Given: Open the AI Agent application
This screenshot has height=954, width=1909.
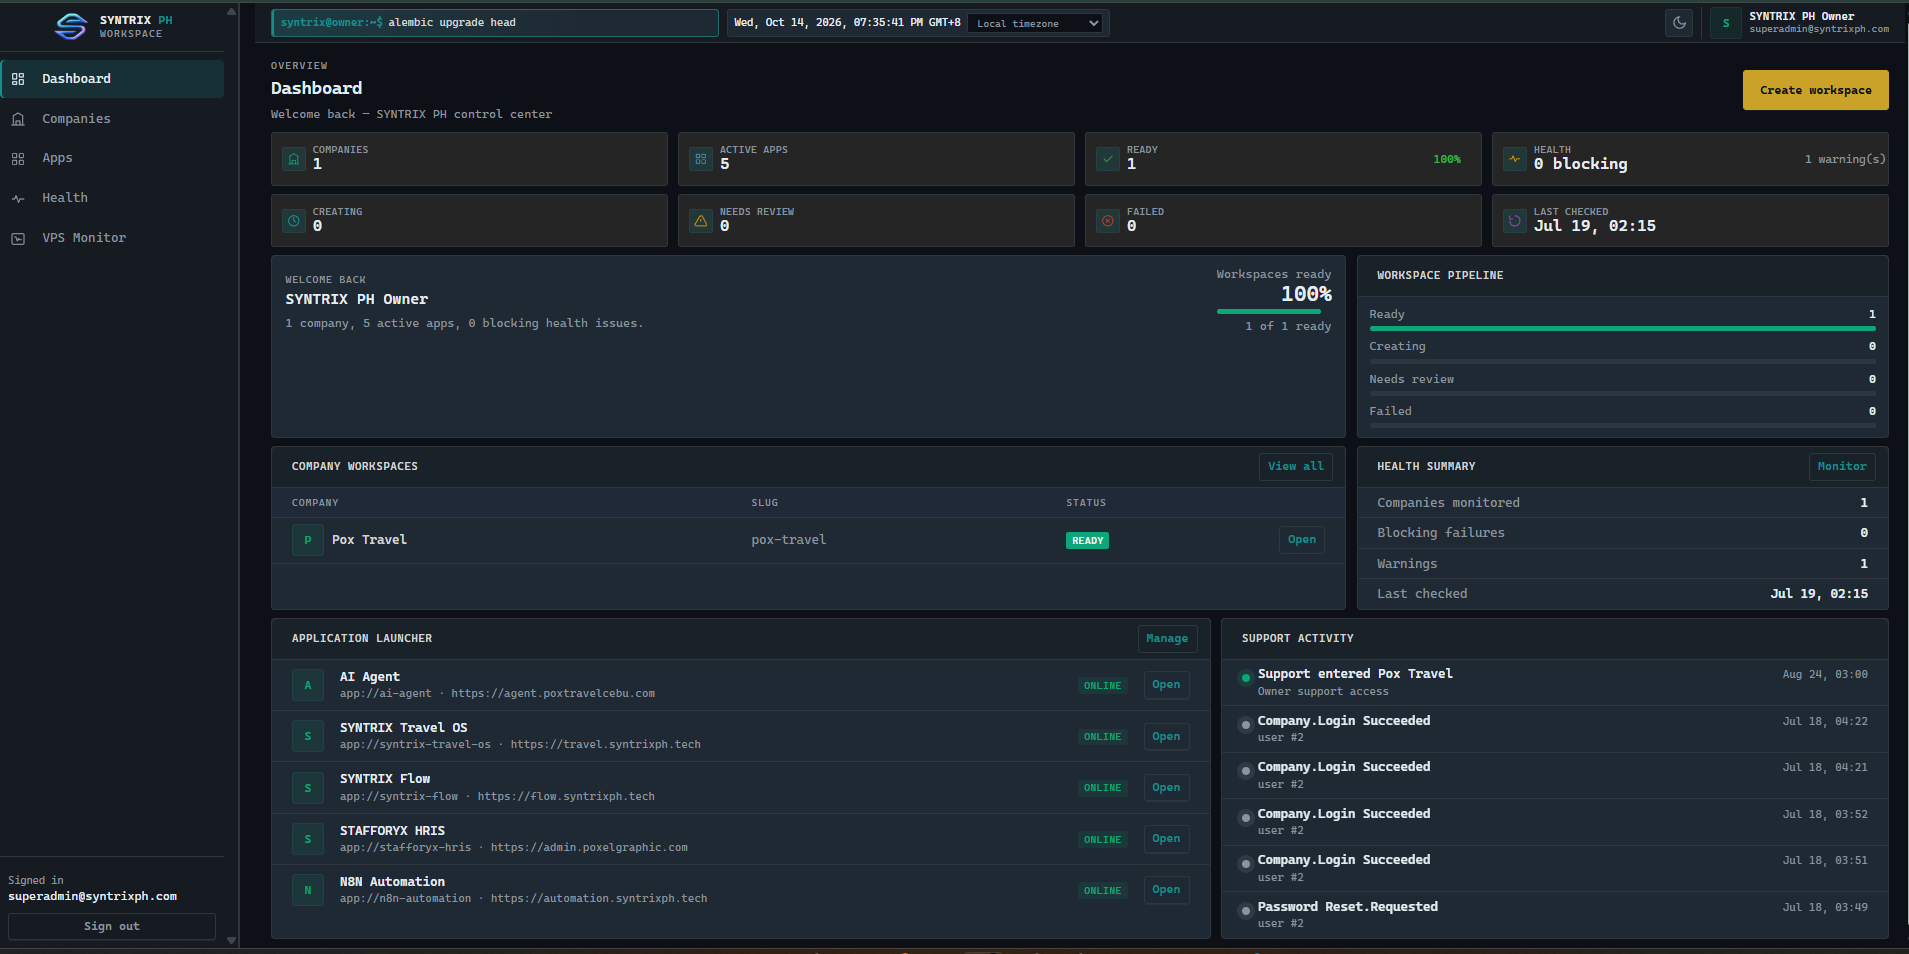Looking at the screenshot, I should 1166,685.
